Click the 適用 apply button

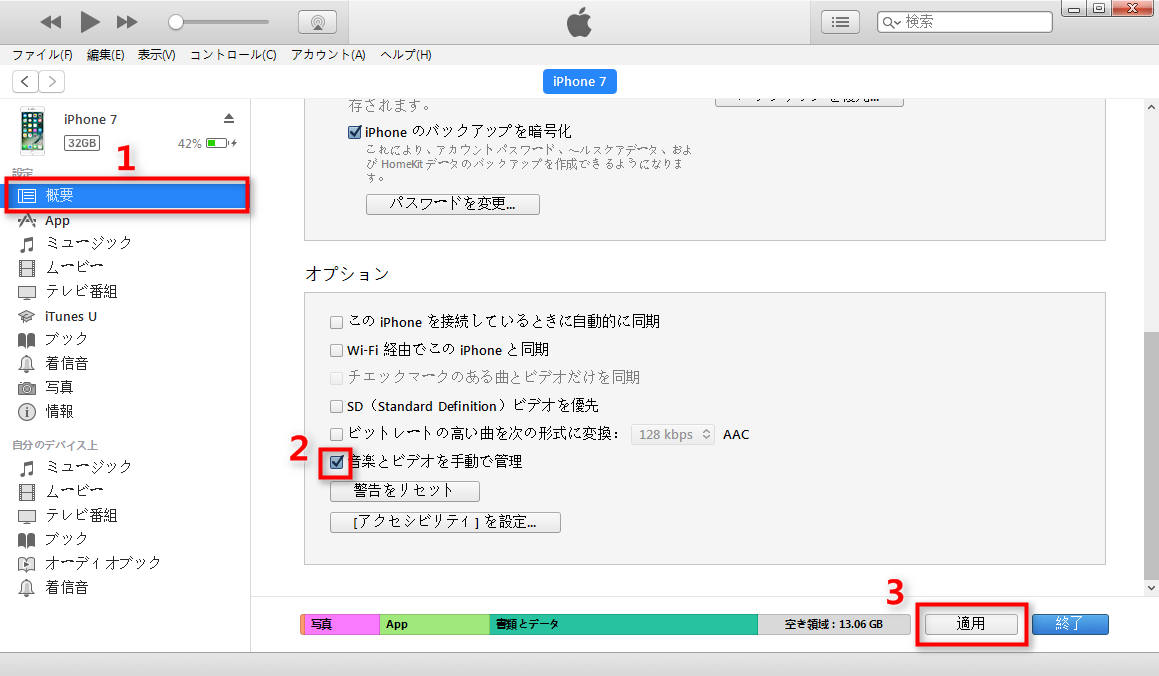click(x=971, y=624)
